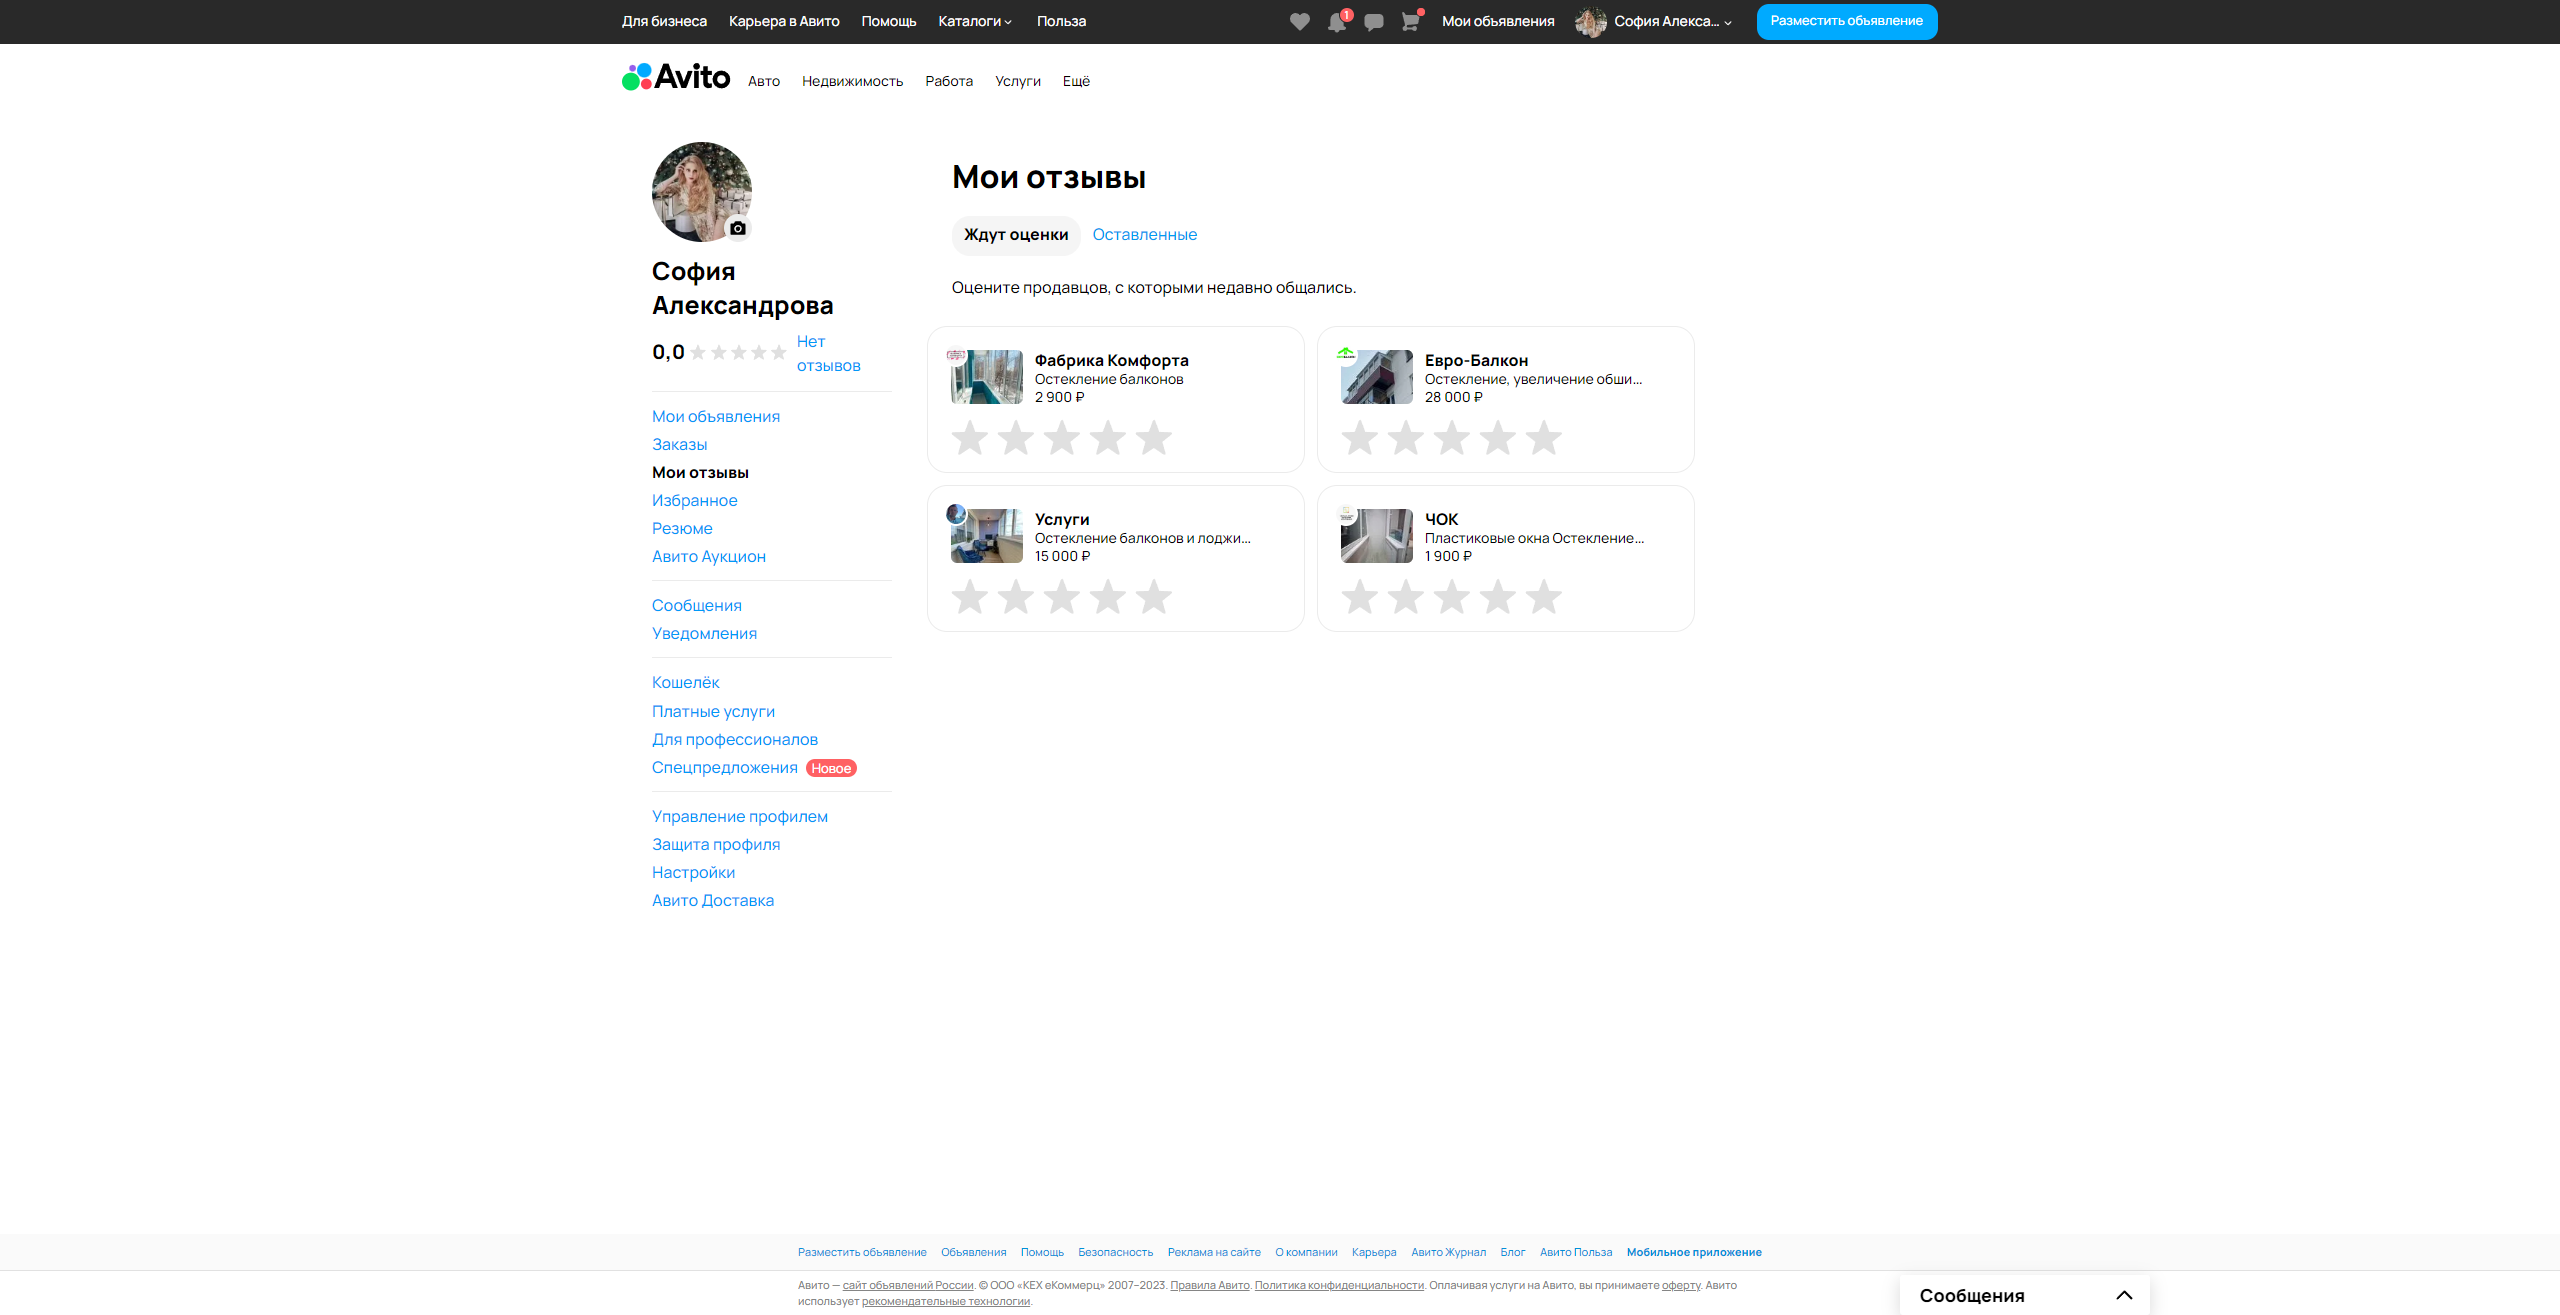
Task: Open Услуги balcony listing thumbnail
Action: (987, 536)
